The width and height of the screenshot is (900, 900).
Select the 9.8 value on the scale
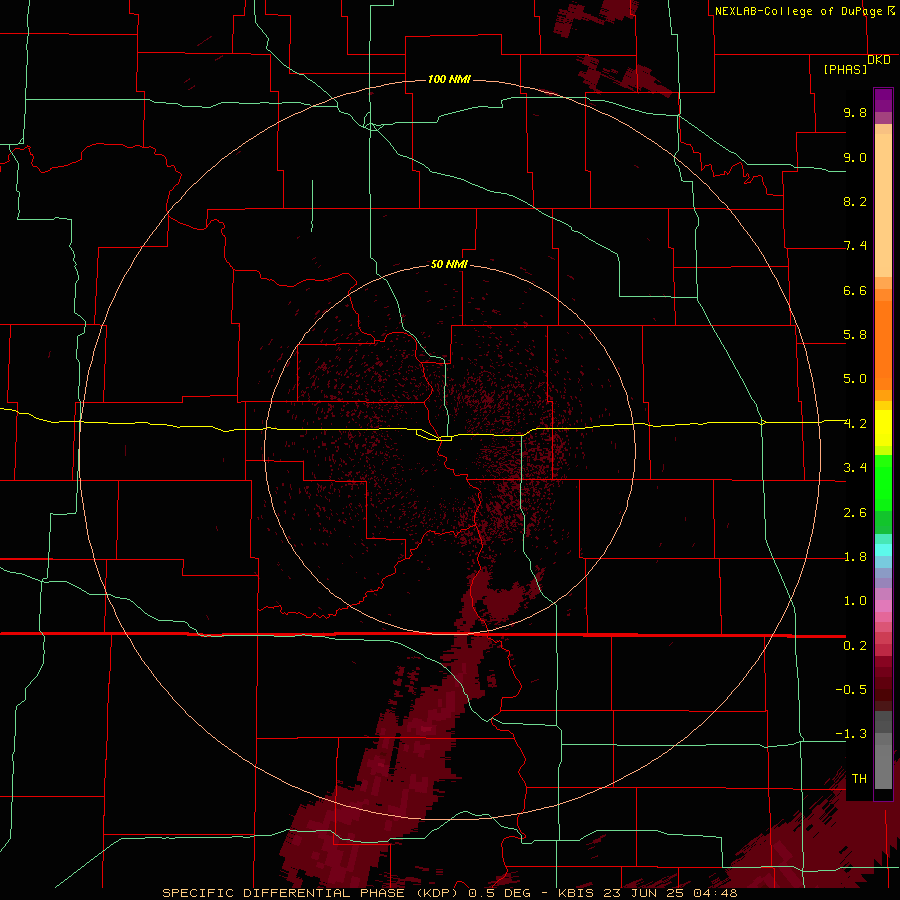coord(855,112)
